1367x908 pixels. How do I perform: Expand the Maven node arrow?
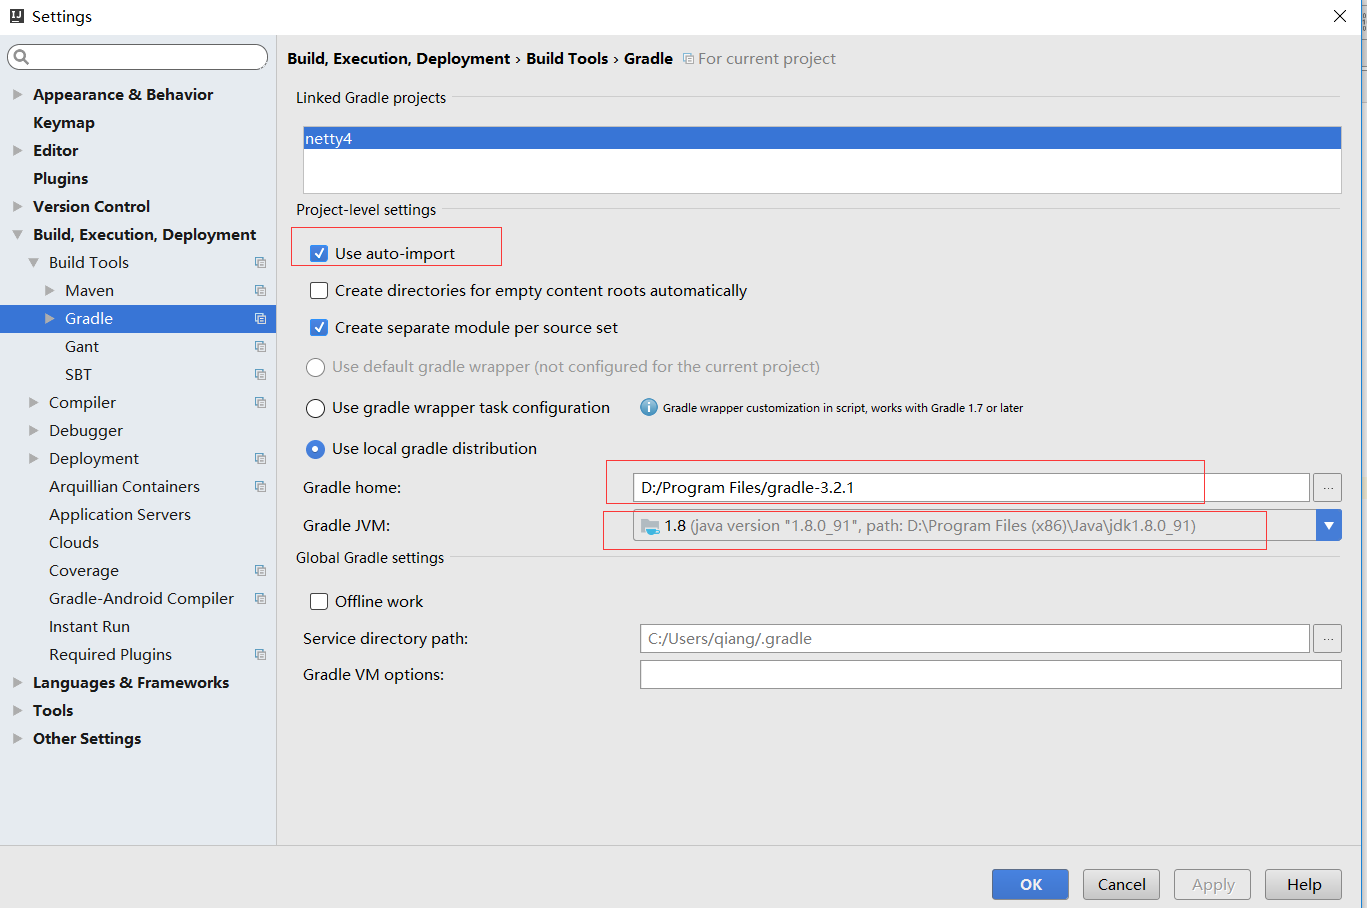tap(49, 290)
